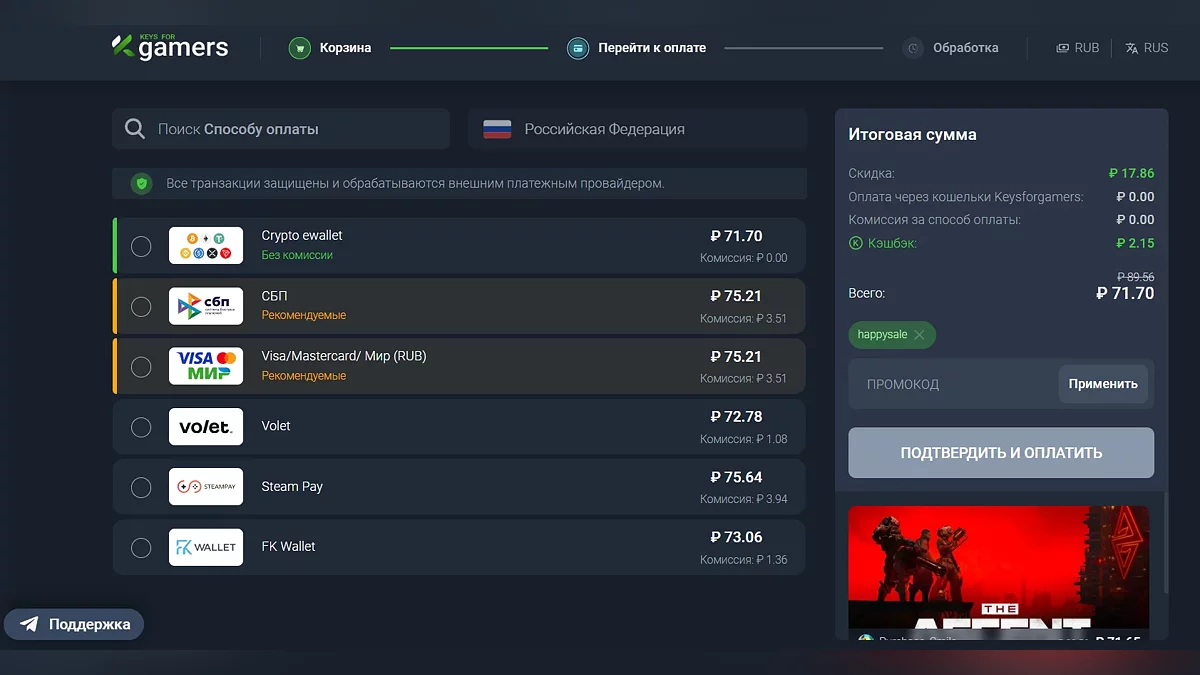
Task: Select the Crypto ewallet radio button
Action: point(141,246)
